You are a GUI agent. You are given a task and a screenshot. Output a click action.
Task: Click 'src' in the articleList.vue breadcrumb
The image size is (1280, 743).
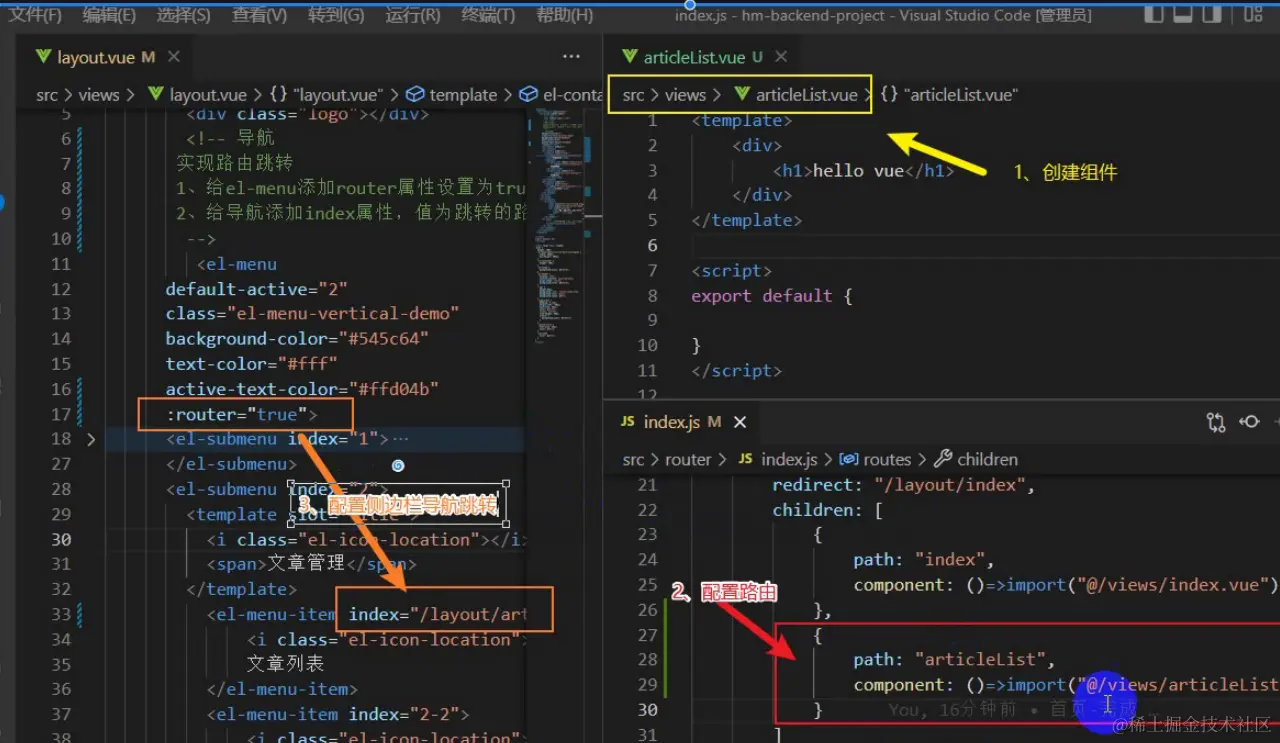634,95
